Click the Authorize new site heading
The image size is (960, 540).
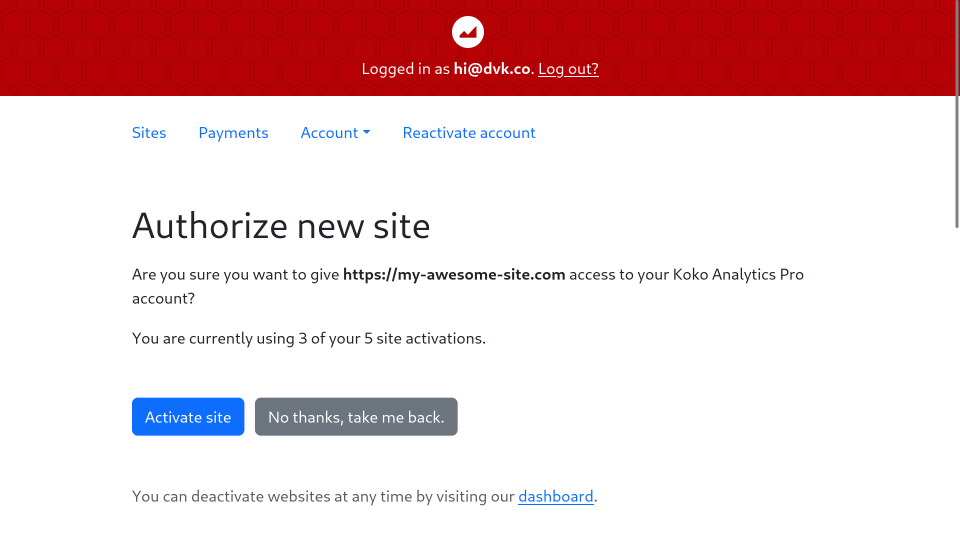[281, 226]
